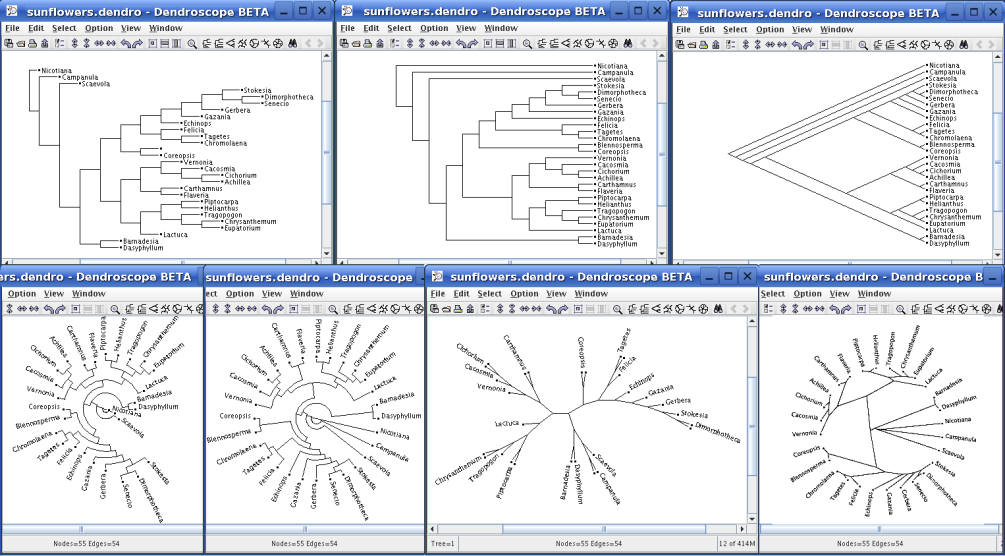Choose the circular tree layout icon in the top-middle toolbar

pyautogui.click(x=590, y=44)
